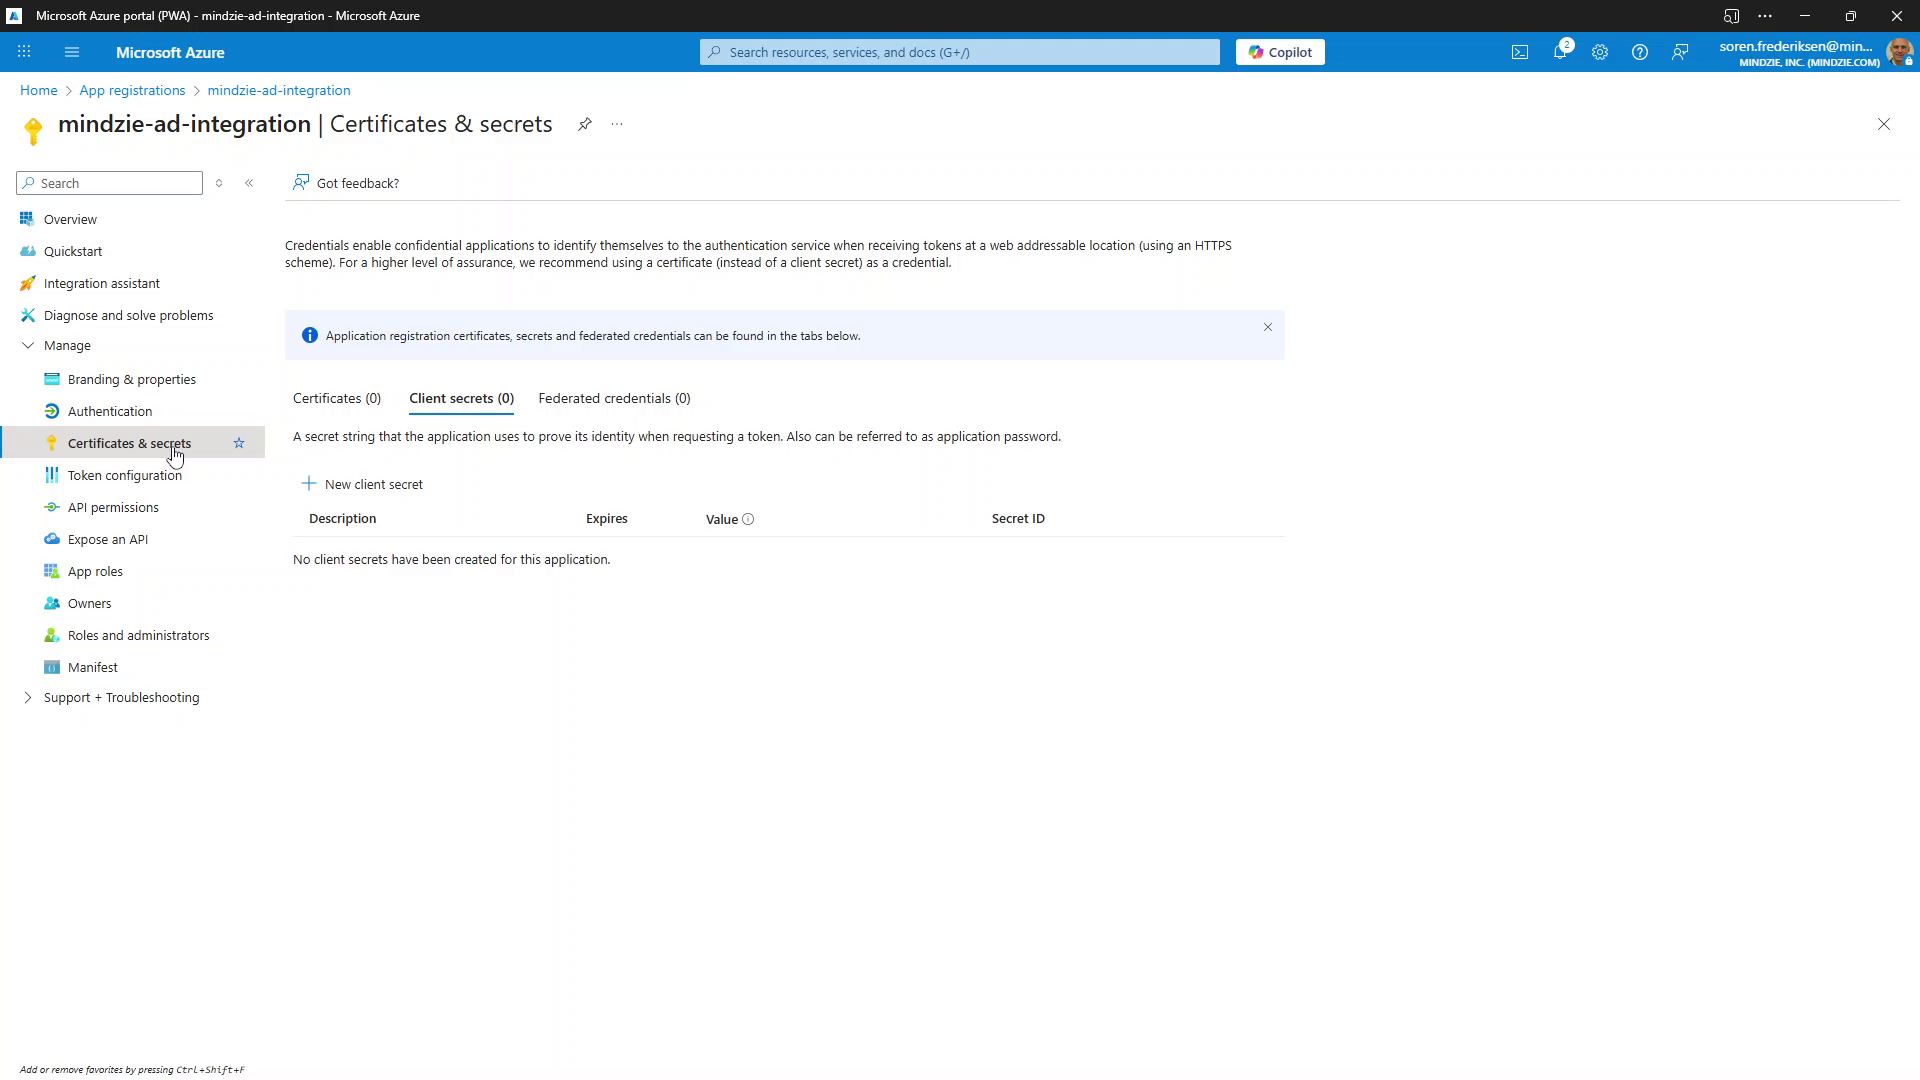1920x1080 pixels.
Task: Open the app launcher waffle icon
Action: (24, 52)
